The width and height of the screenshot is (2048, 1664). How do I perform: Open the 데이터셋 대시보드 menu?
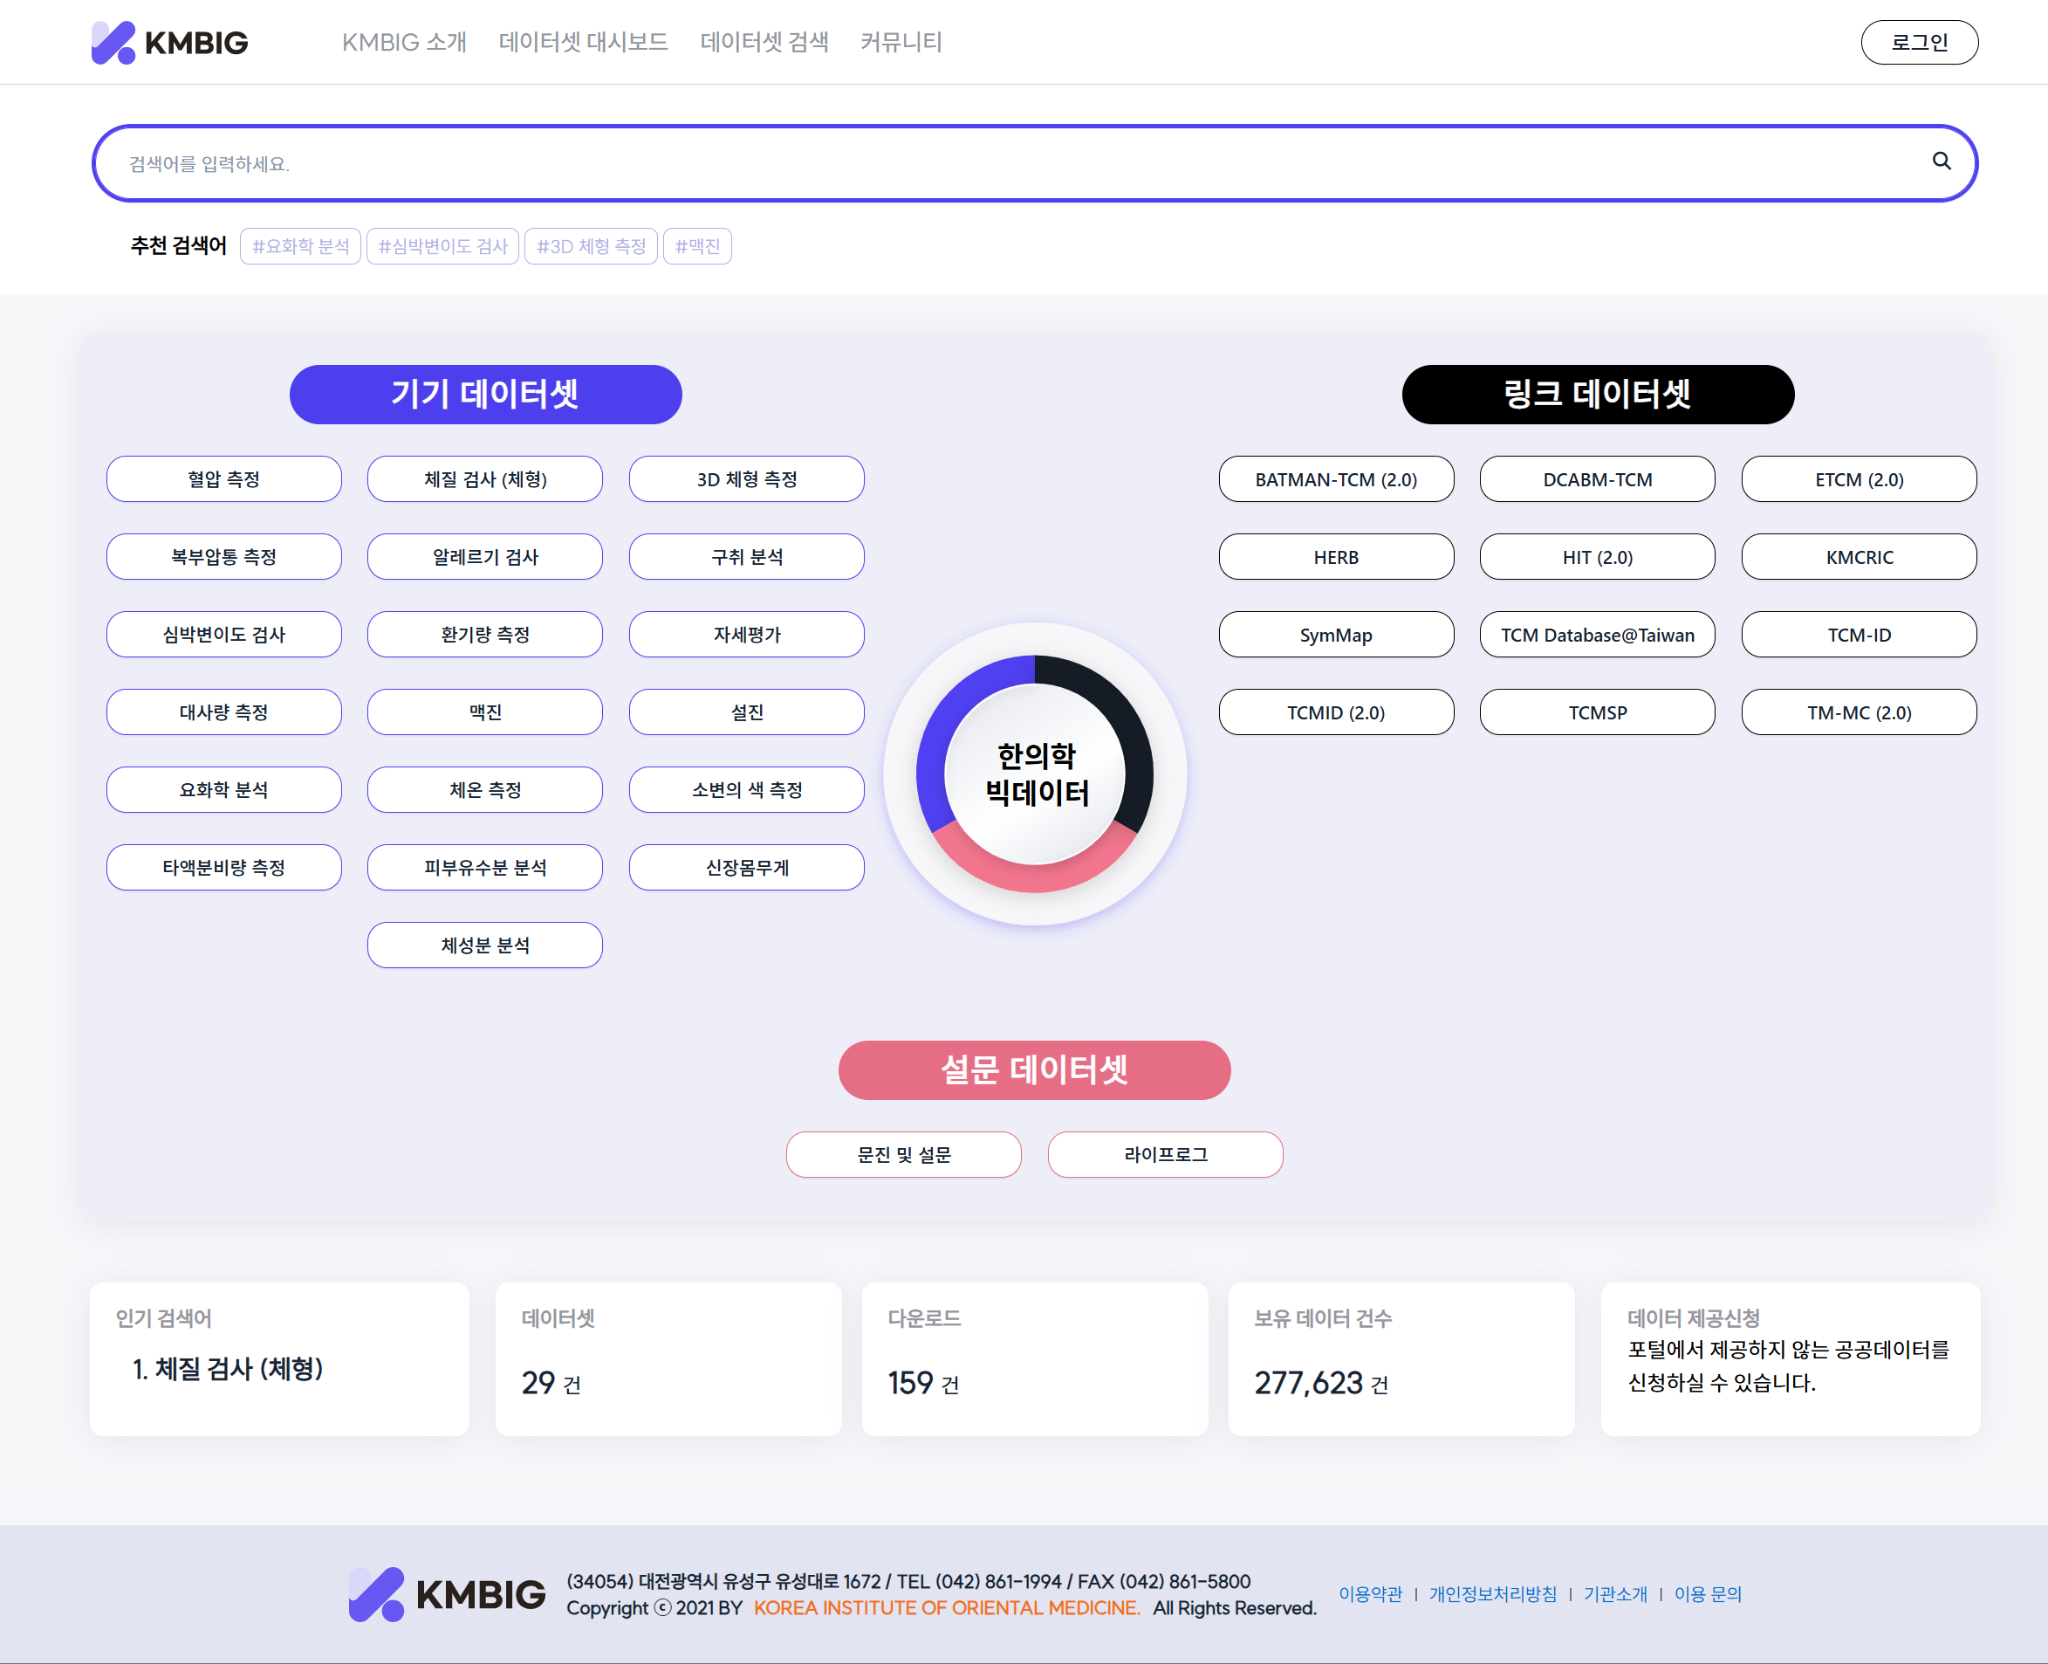[x=583, y=42]
